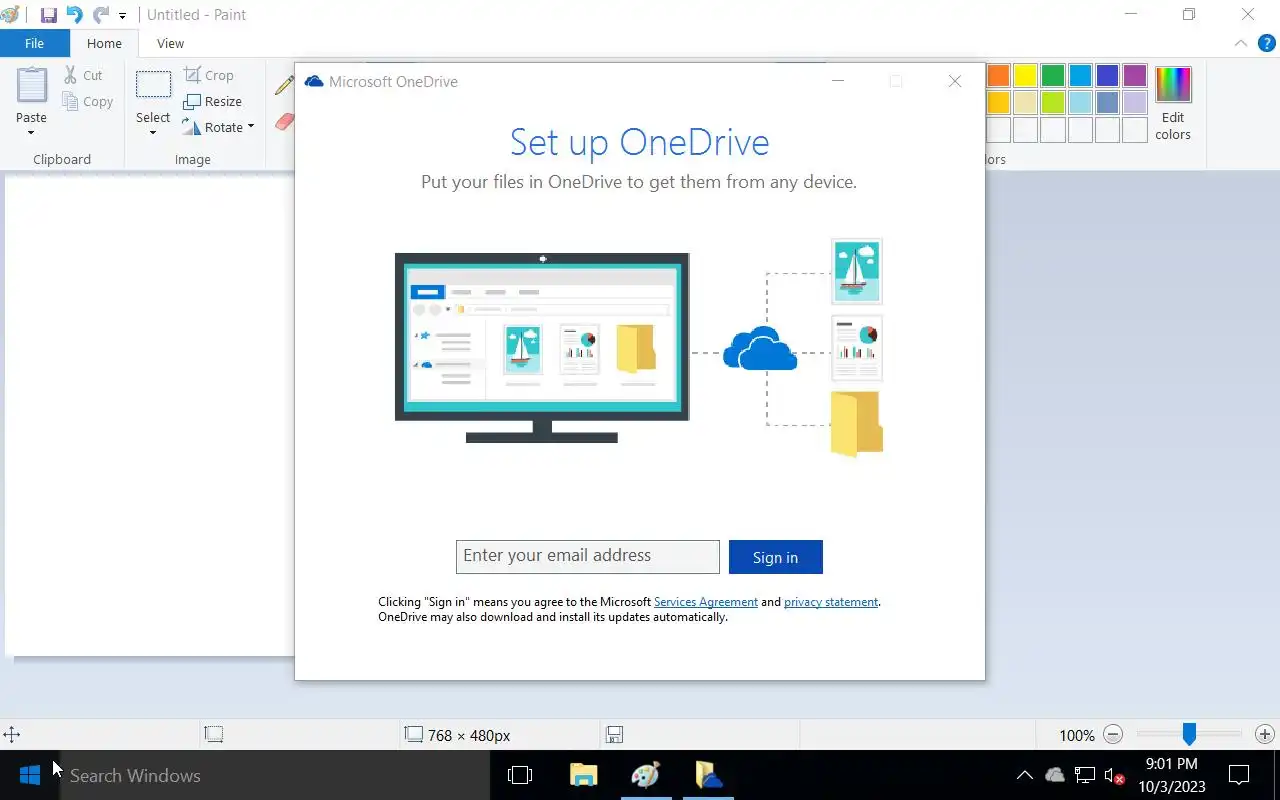The image size is (1280, 800).
Task: Click the white Paint canvas
Action: (150, 415)
